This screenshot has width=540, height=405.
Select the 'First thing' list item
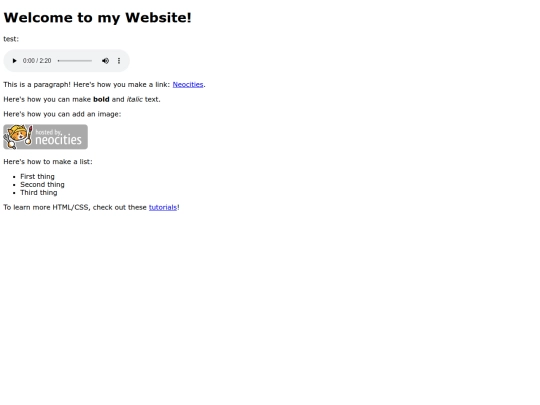point(37,176)
